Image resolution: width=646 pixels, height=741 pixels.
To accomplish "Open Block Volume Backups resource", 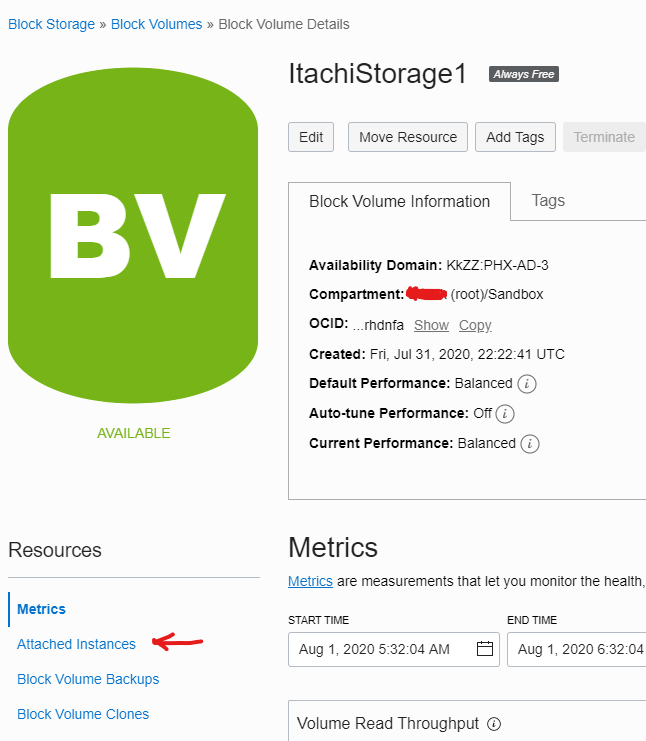I will [x=88, y=679].
